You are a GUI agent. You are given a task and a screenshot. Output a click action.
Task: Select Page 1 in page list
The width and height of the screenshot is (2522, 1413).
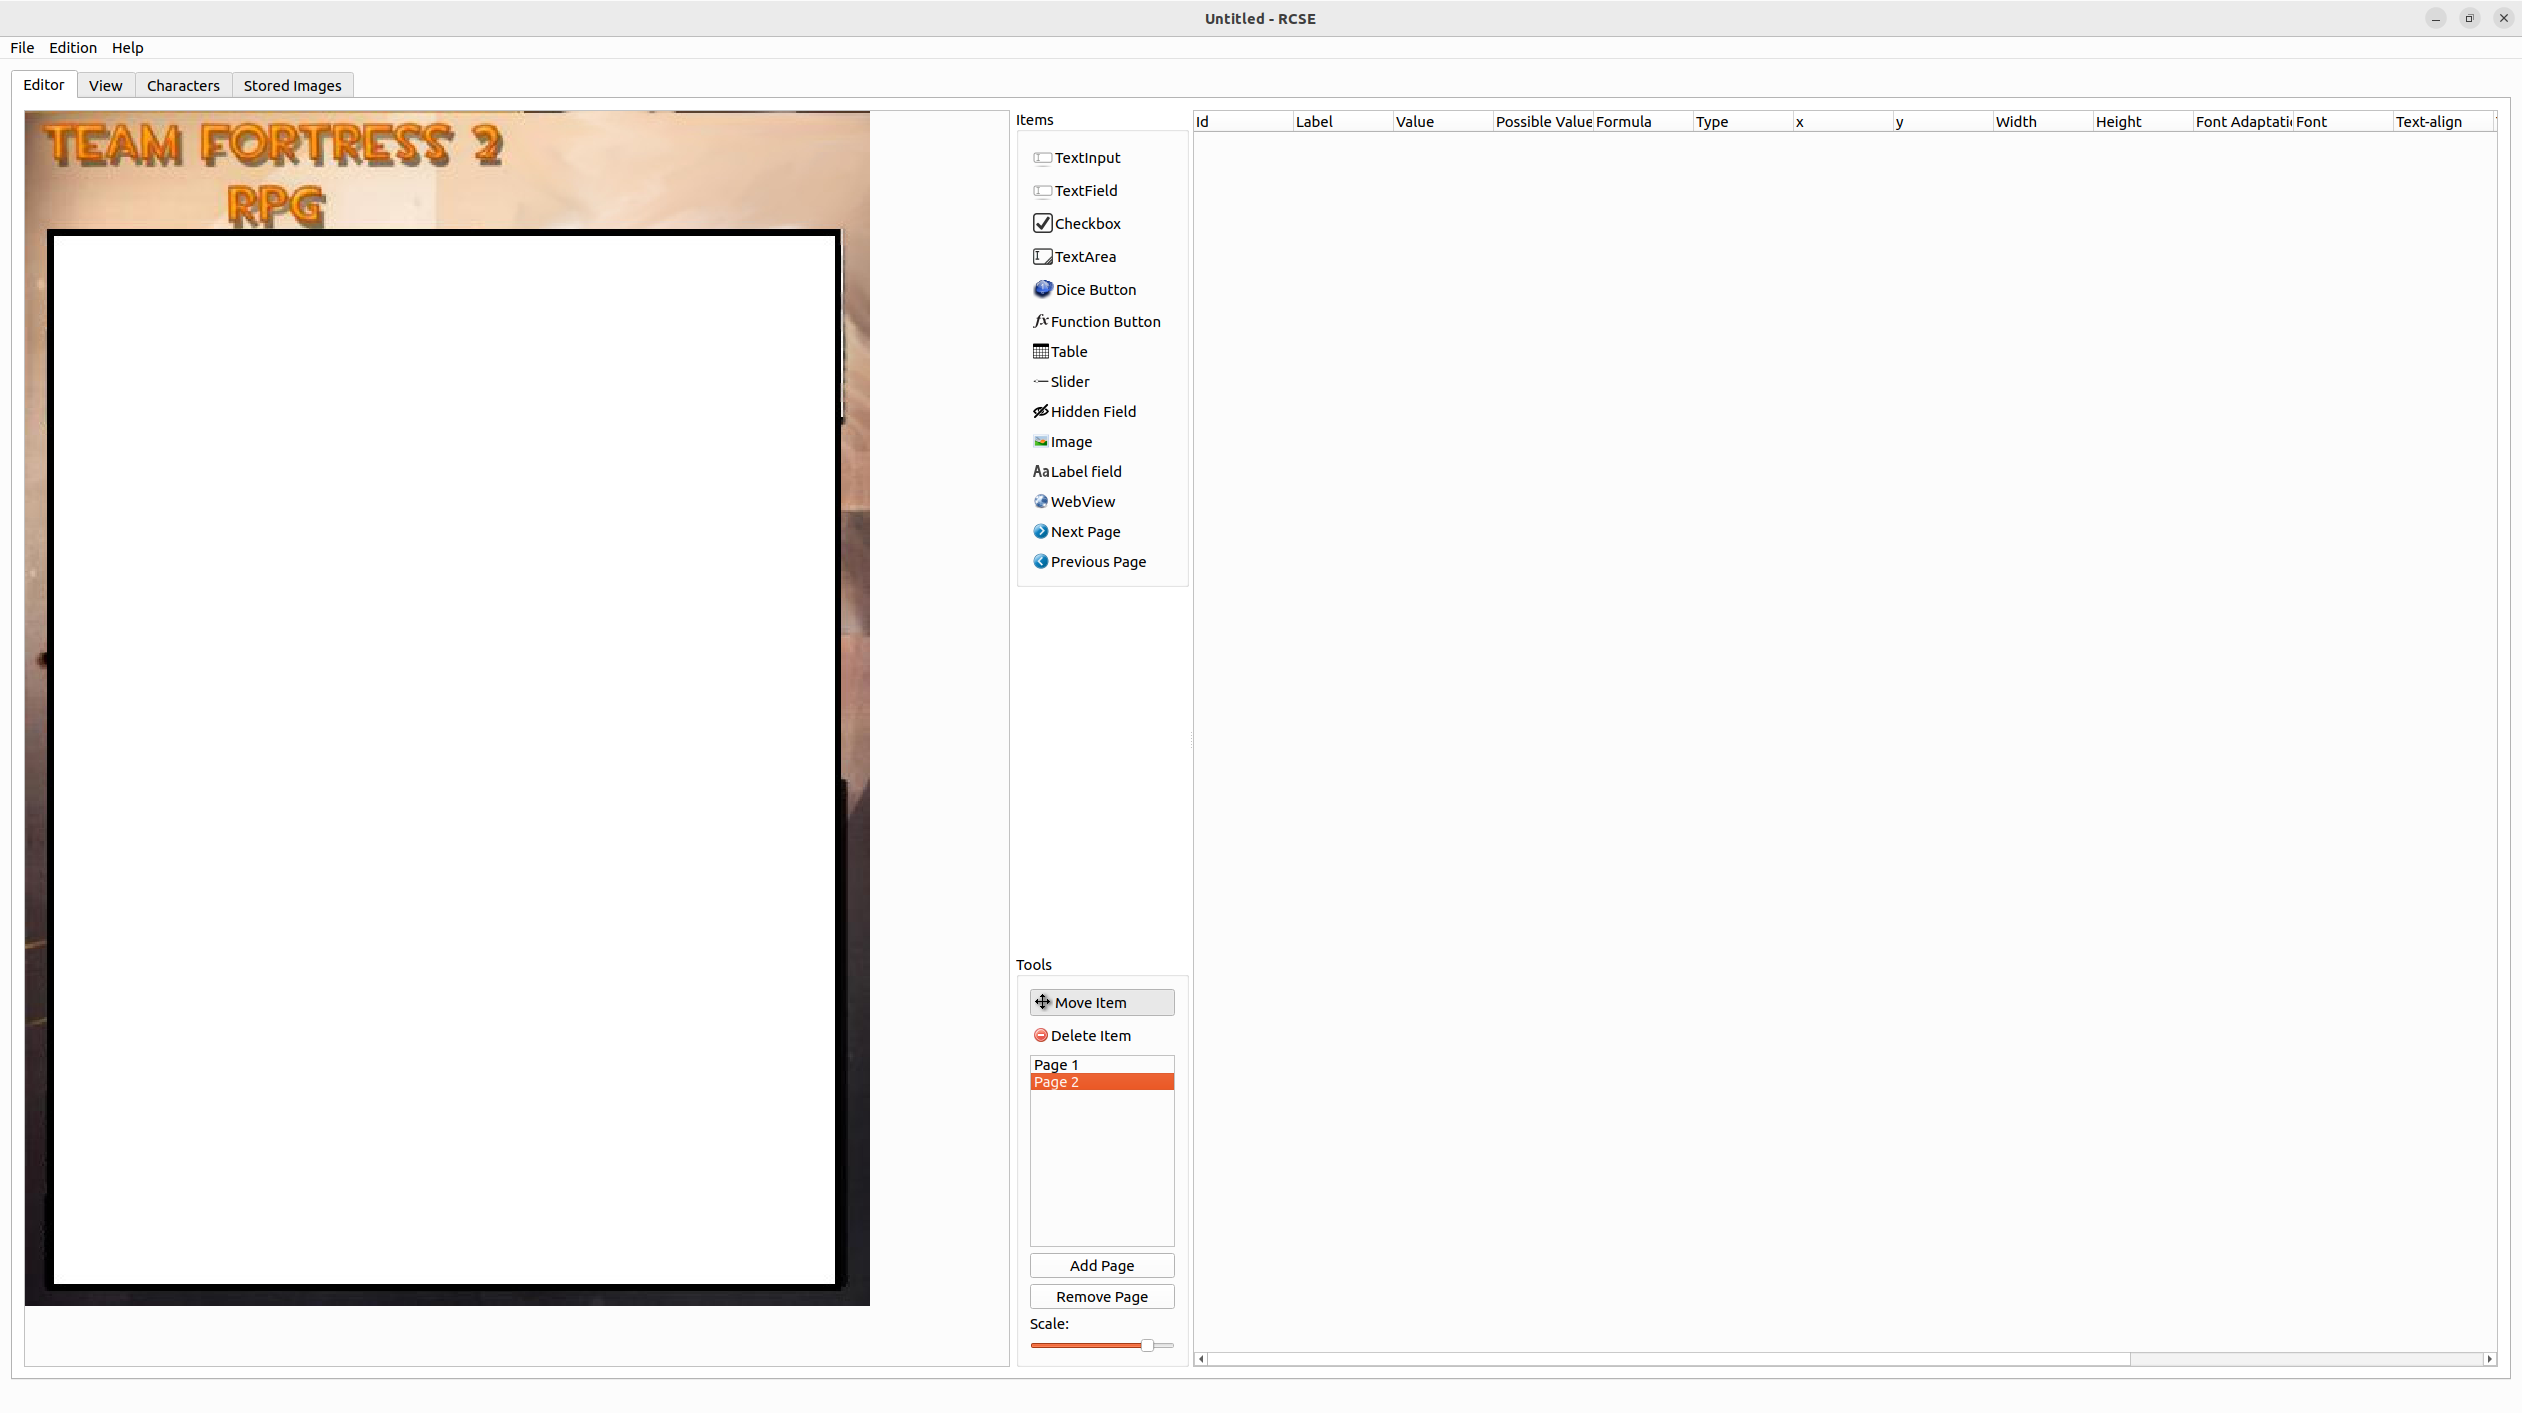pos(1056,1065)
